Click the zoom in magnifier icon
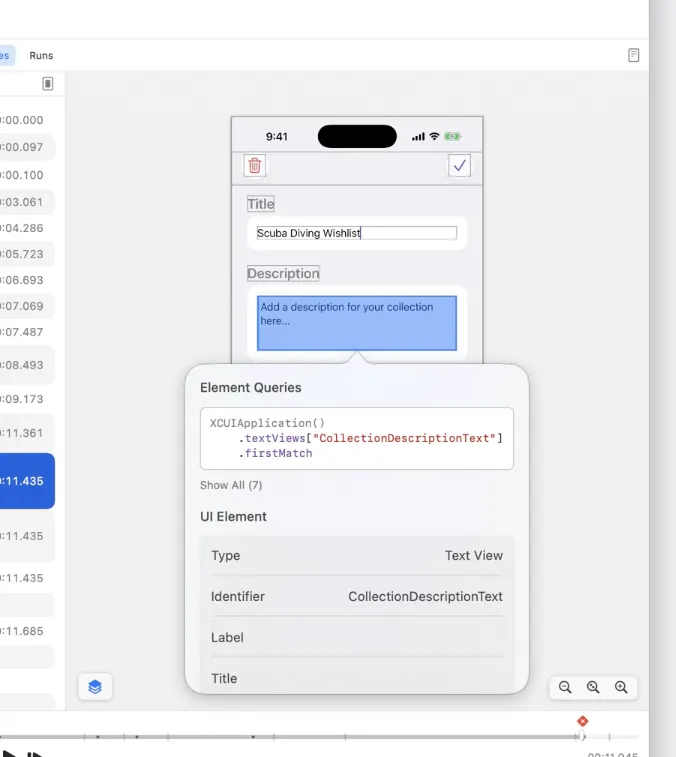Image resolution: width=676 pixels, height=757 pixels. pos(621,687)
